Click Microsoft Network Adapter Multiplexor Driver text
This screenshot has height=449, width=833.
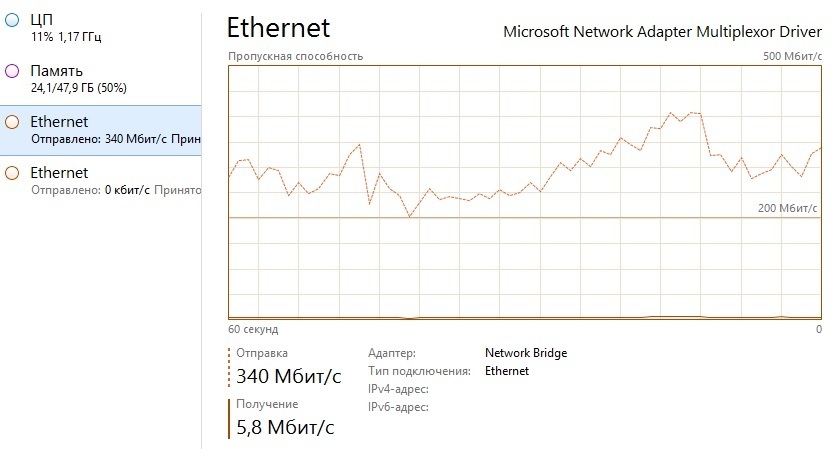pyautogui.click(x=662, y=32)
